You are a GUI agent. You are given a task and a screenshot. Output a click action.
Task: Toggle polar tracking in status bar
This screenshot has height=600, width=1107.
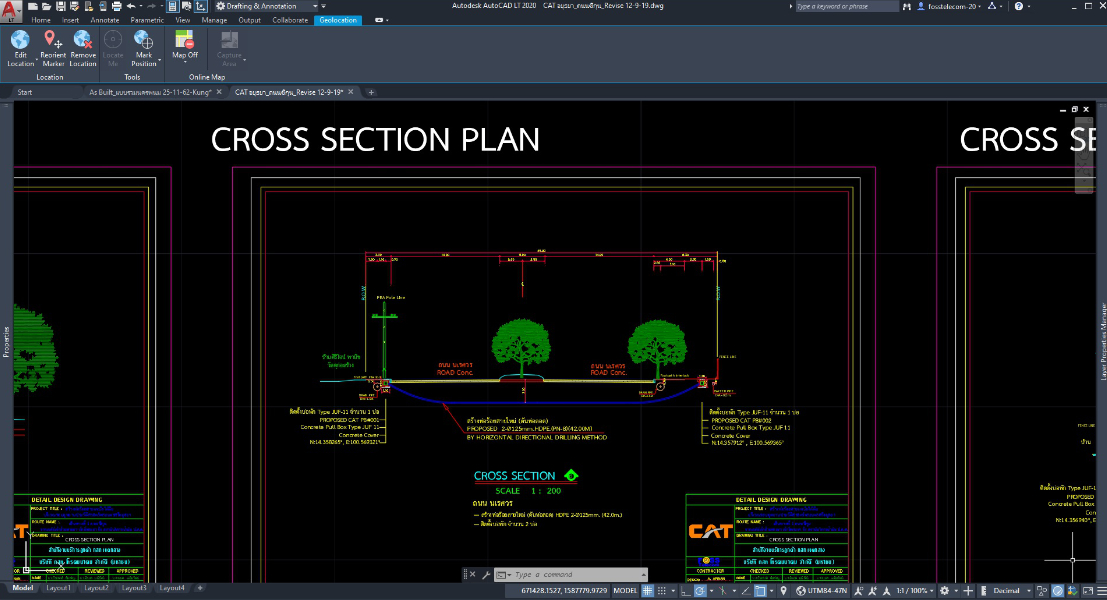pyautogui.click(x=700, y=591)
